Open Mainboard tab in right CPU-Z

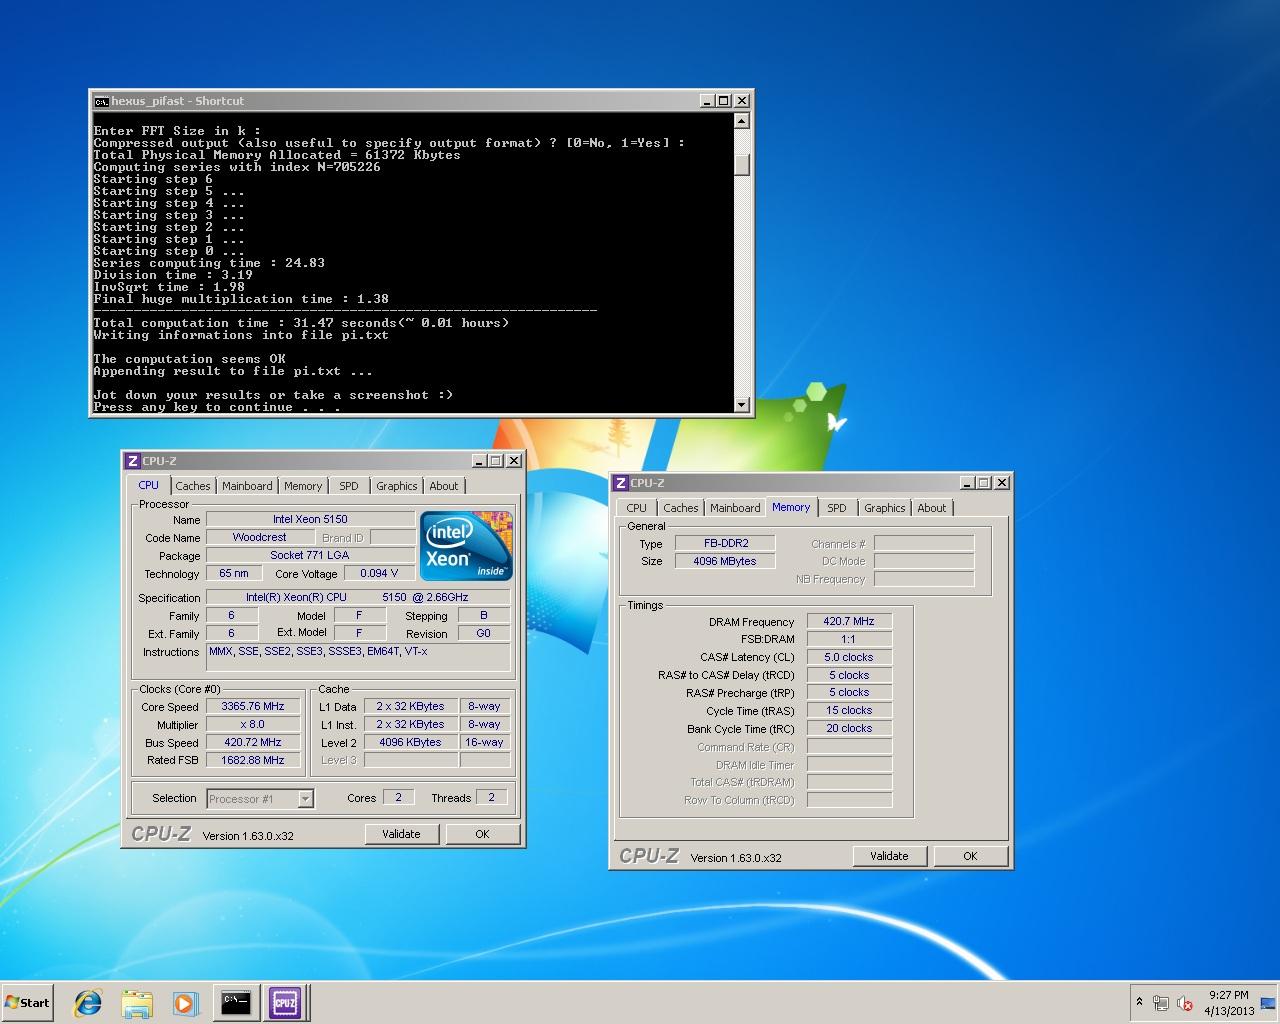[x=735, y=508]
